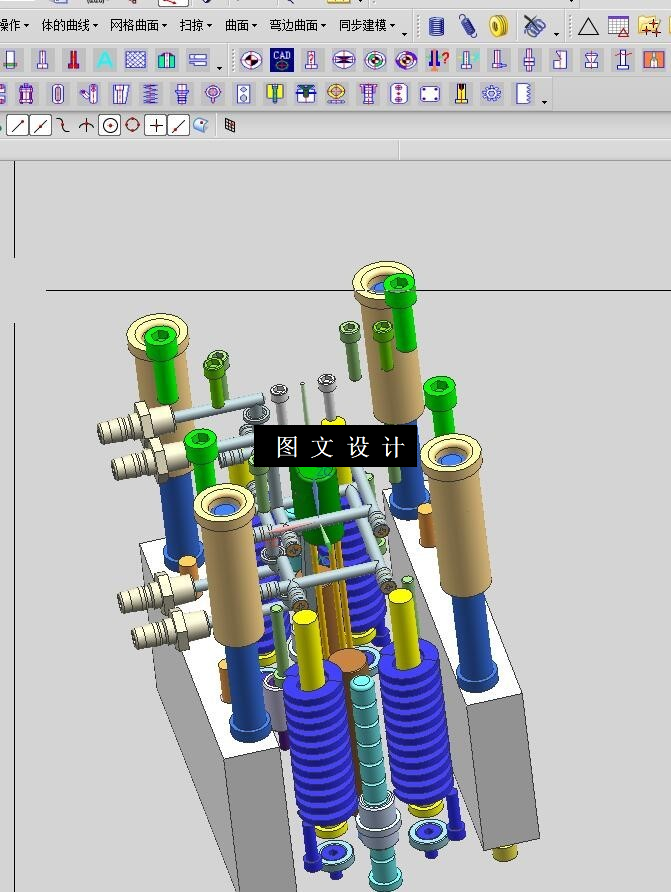Click the blue spring component icon

[x=150, y=93]
